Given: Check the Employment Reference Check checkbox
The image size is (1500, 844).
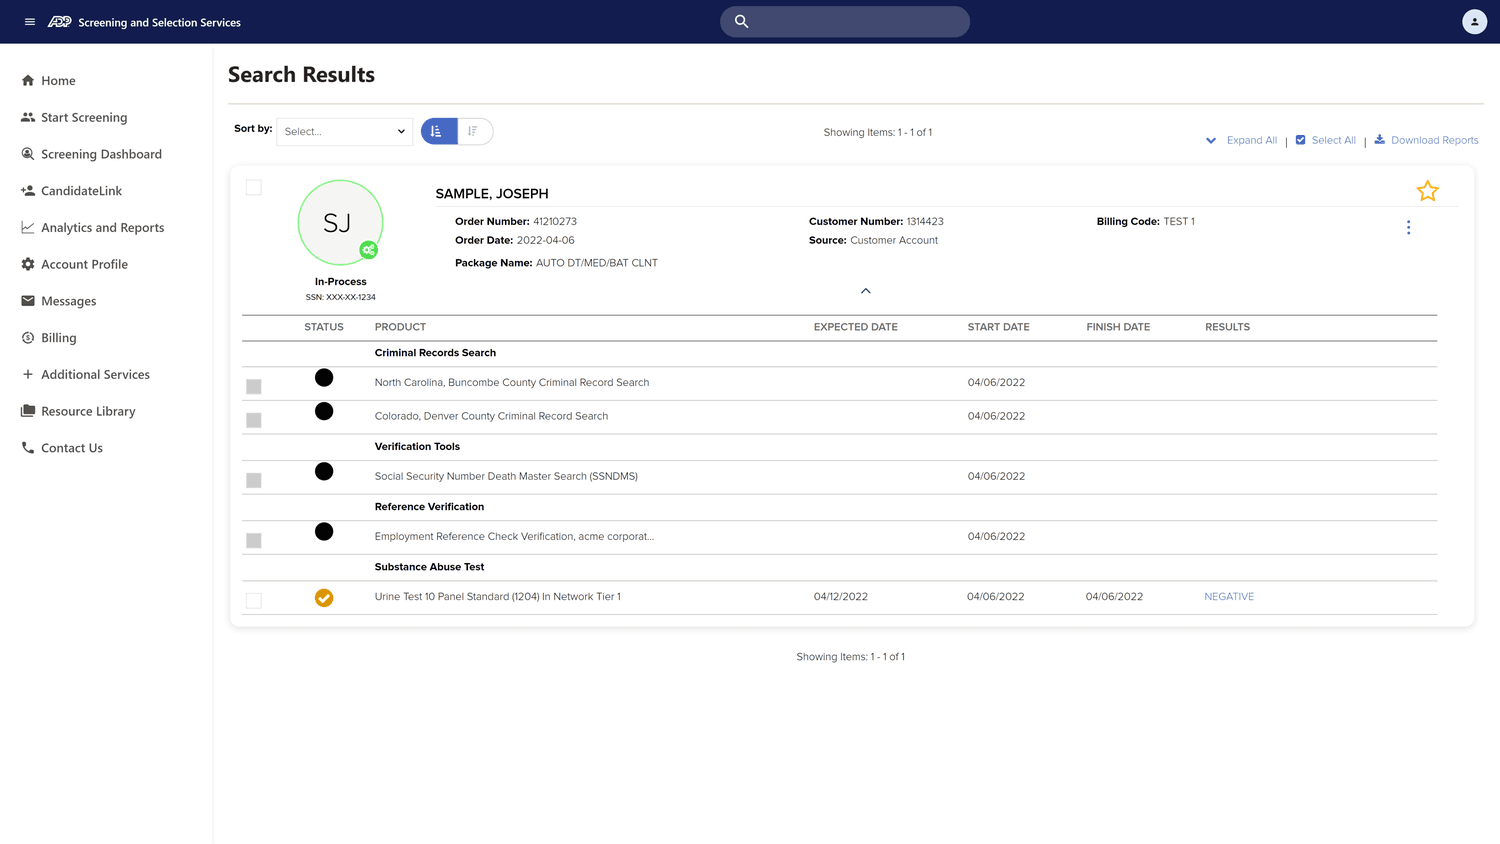Looking at the screenshot, I should point(254,541).
